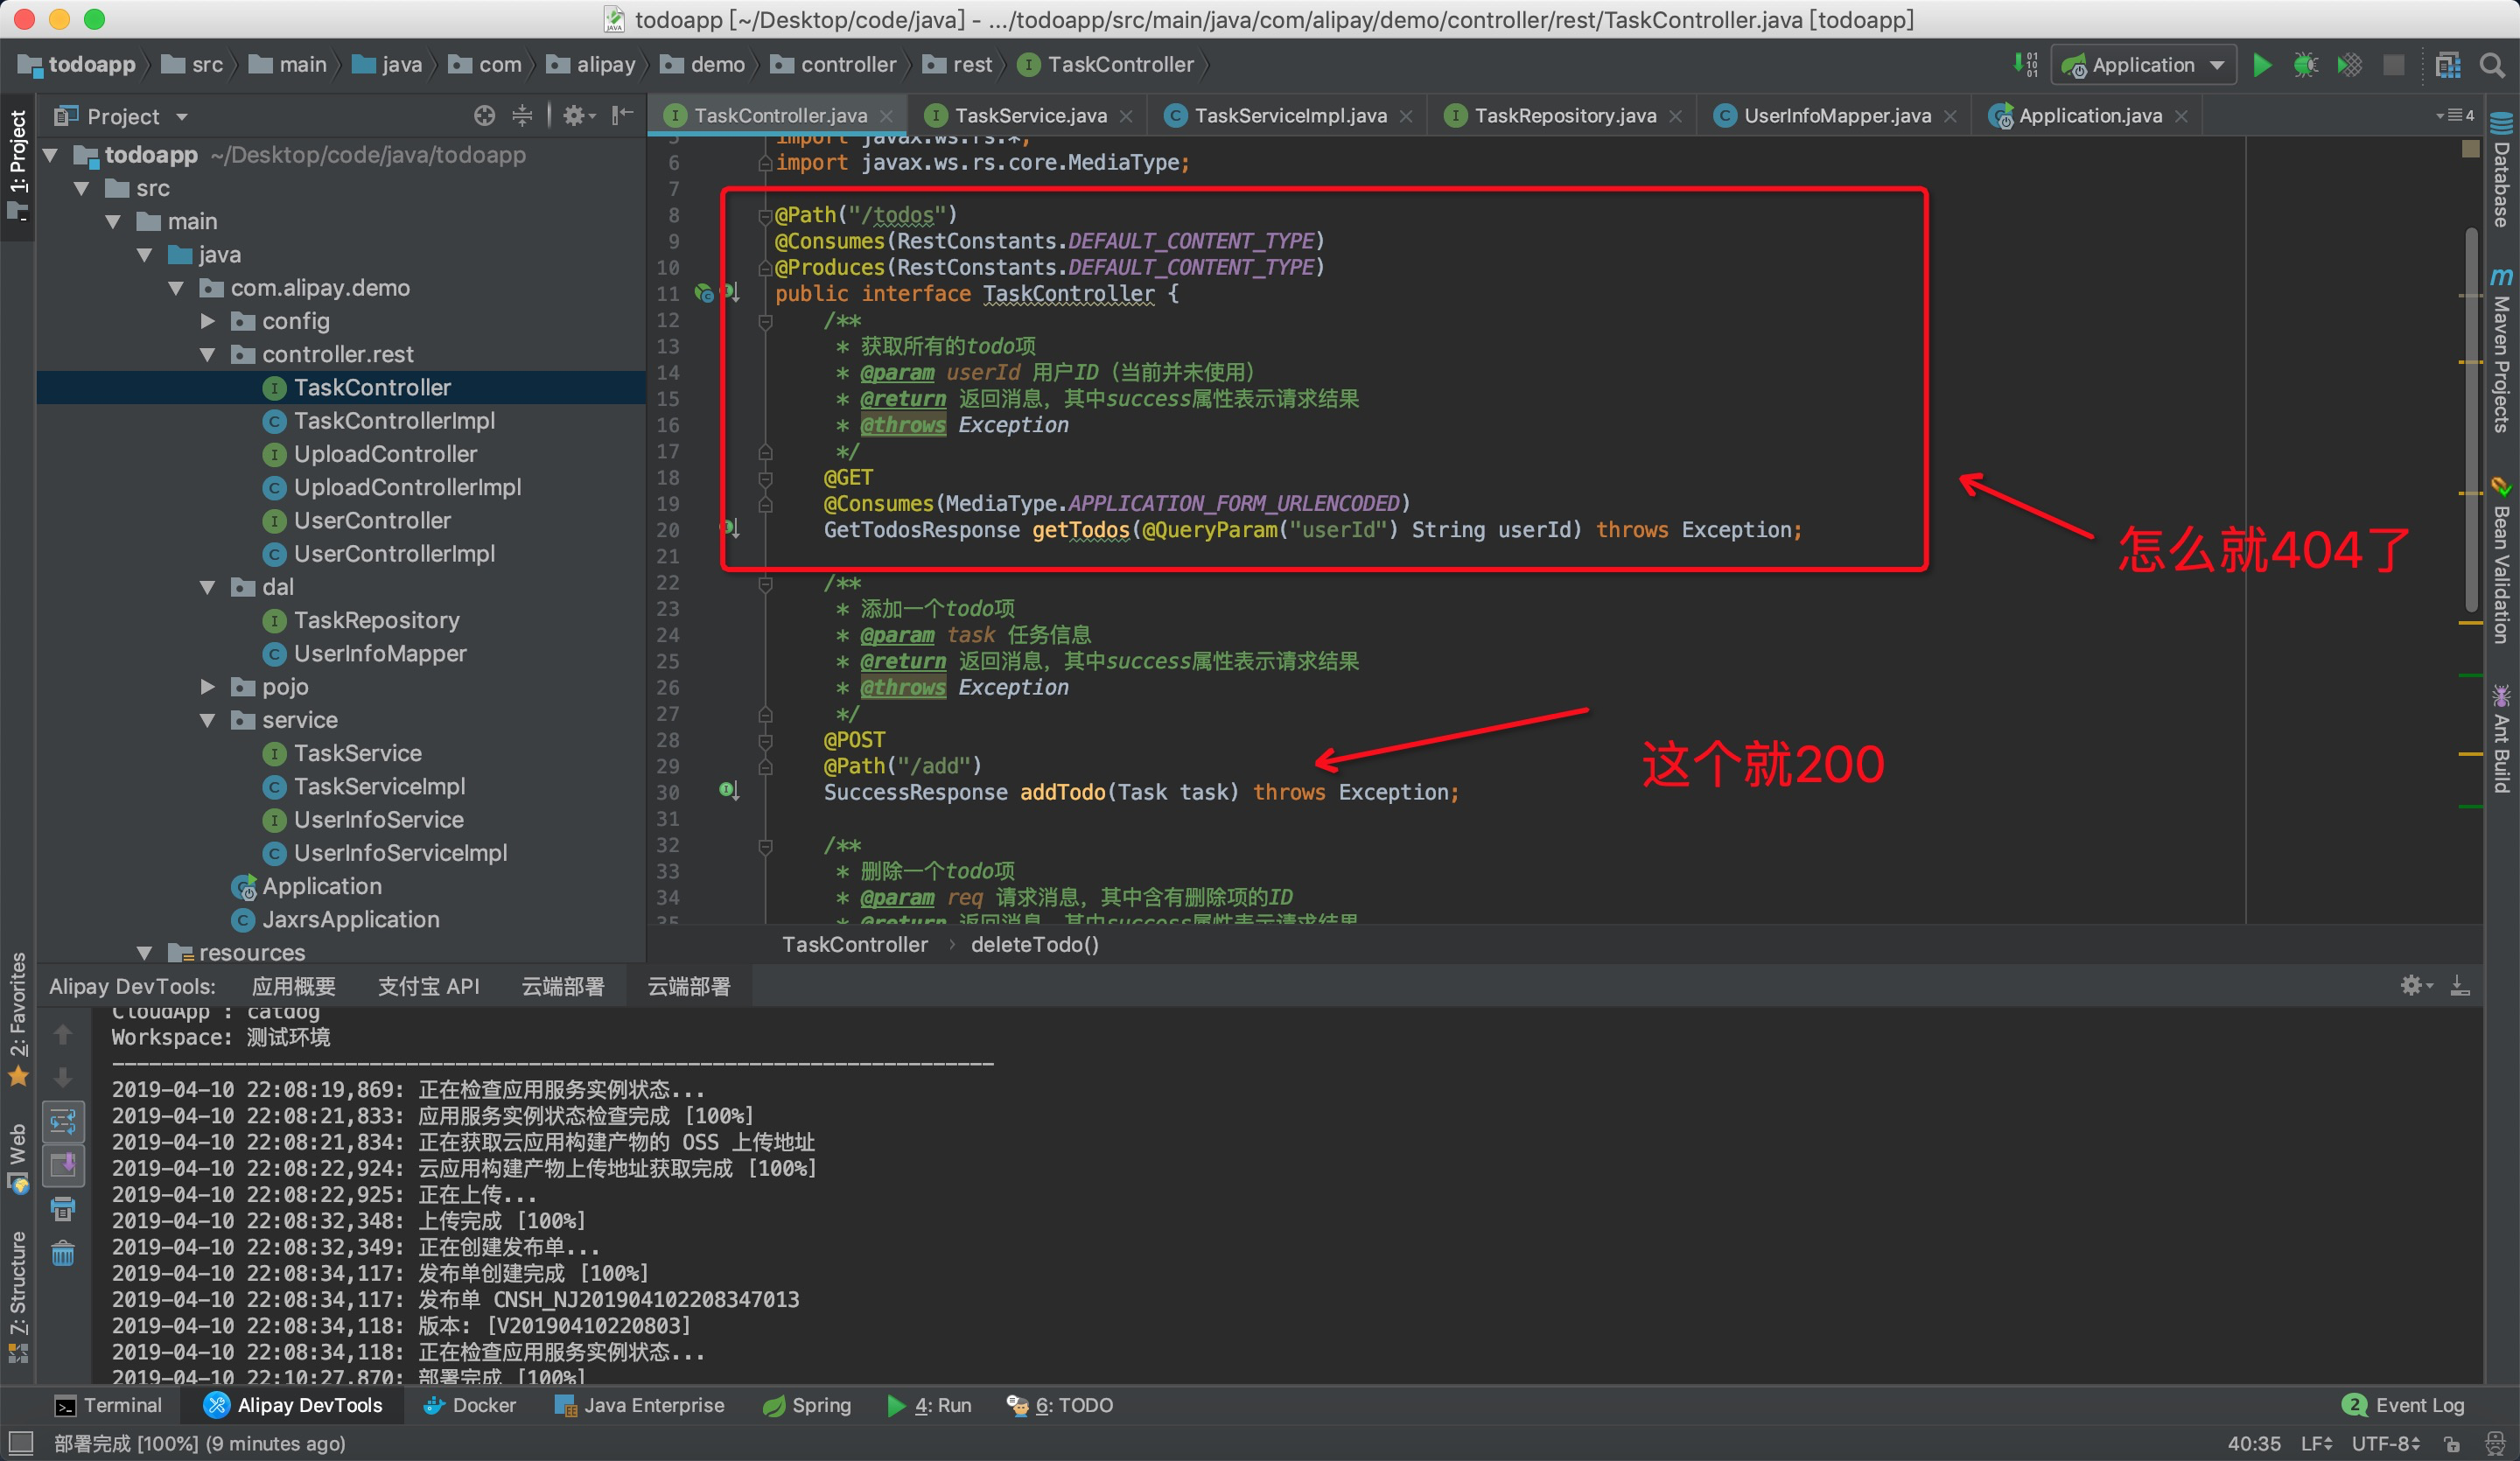The height and width of the screenshot is (1461, 2520).
Task: Toggle tool window buttons in status bar corner
Action: [21, 1443]
